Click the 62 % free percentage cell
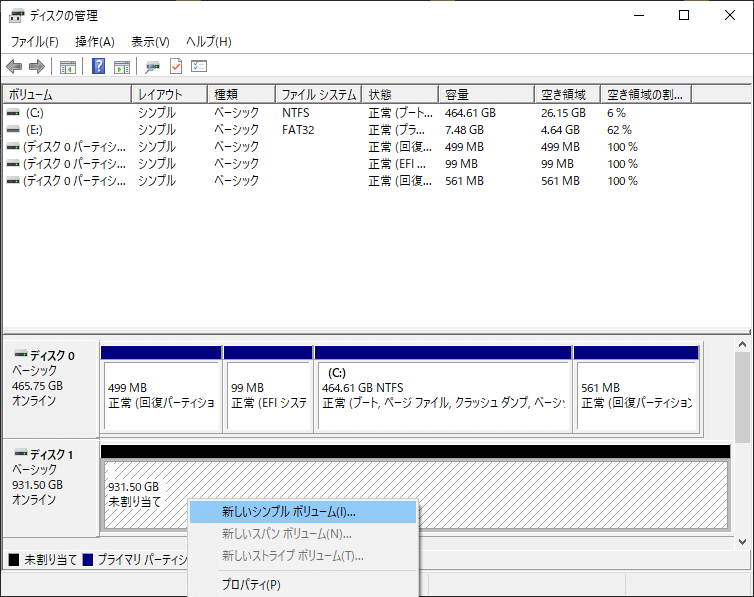 pos(619,130)
